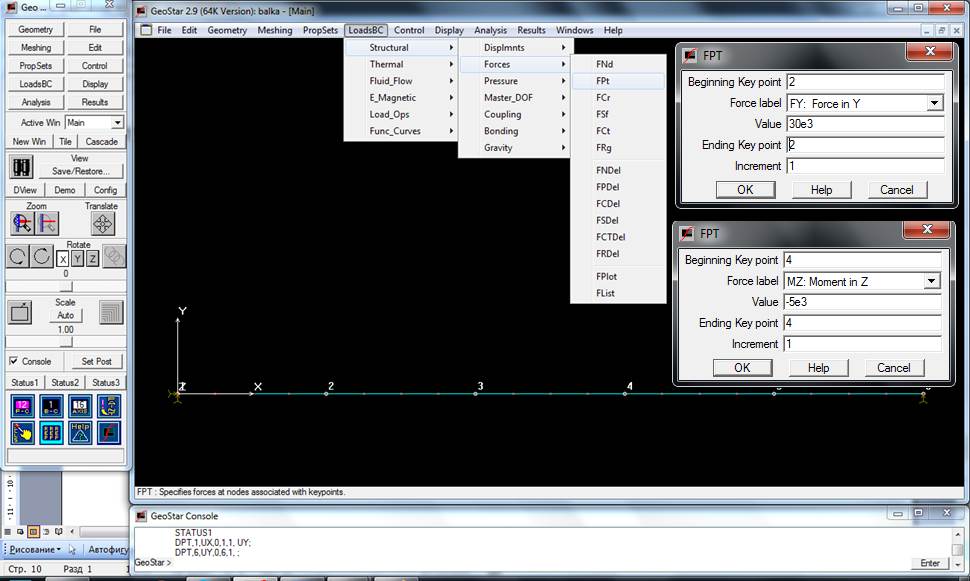This screenshot has height=581, width=970.
Task: Expand the Structural submenu
Action: 401,48
